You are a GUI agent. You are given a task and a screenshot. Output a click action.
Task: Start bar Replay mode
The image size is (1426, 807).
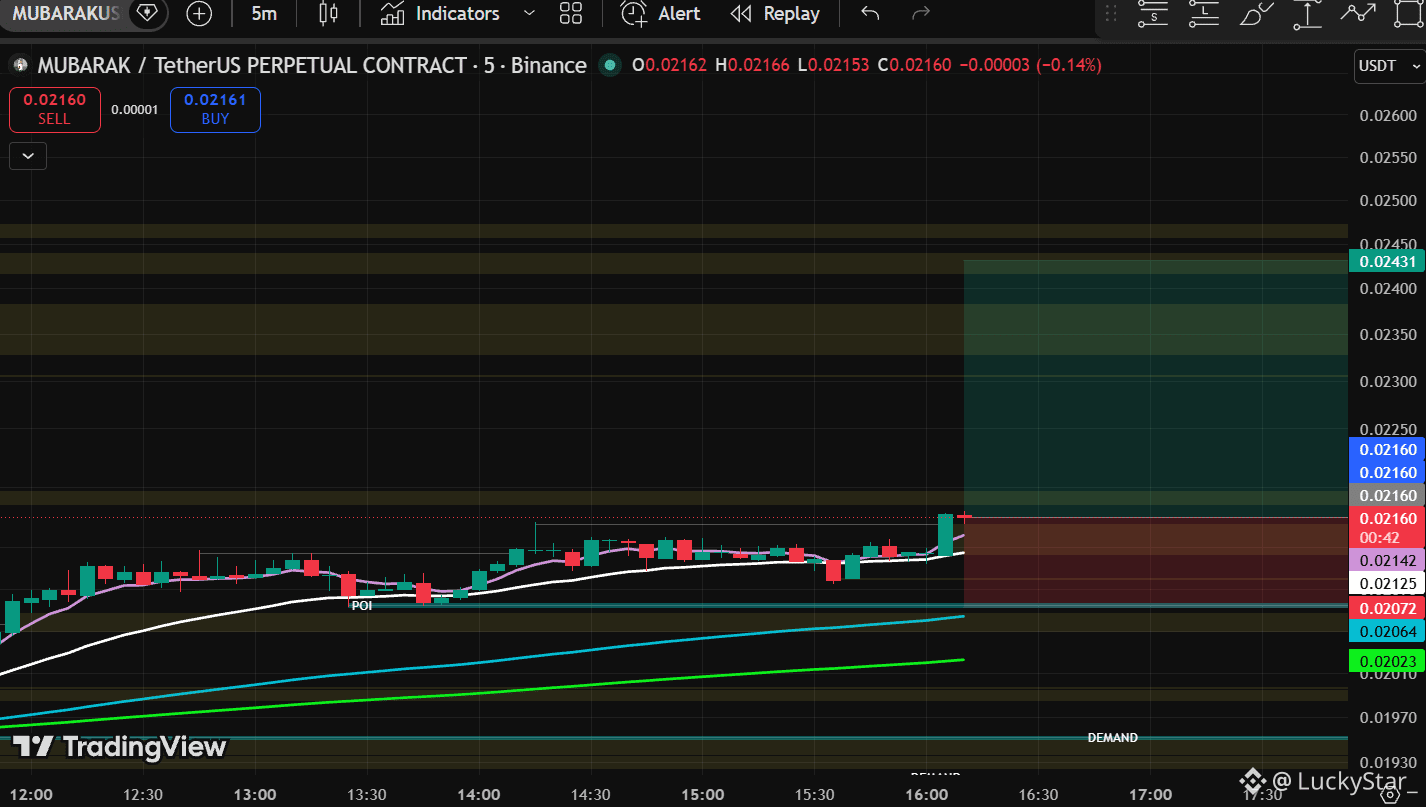click(x=775, y=14)
